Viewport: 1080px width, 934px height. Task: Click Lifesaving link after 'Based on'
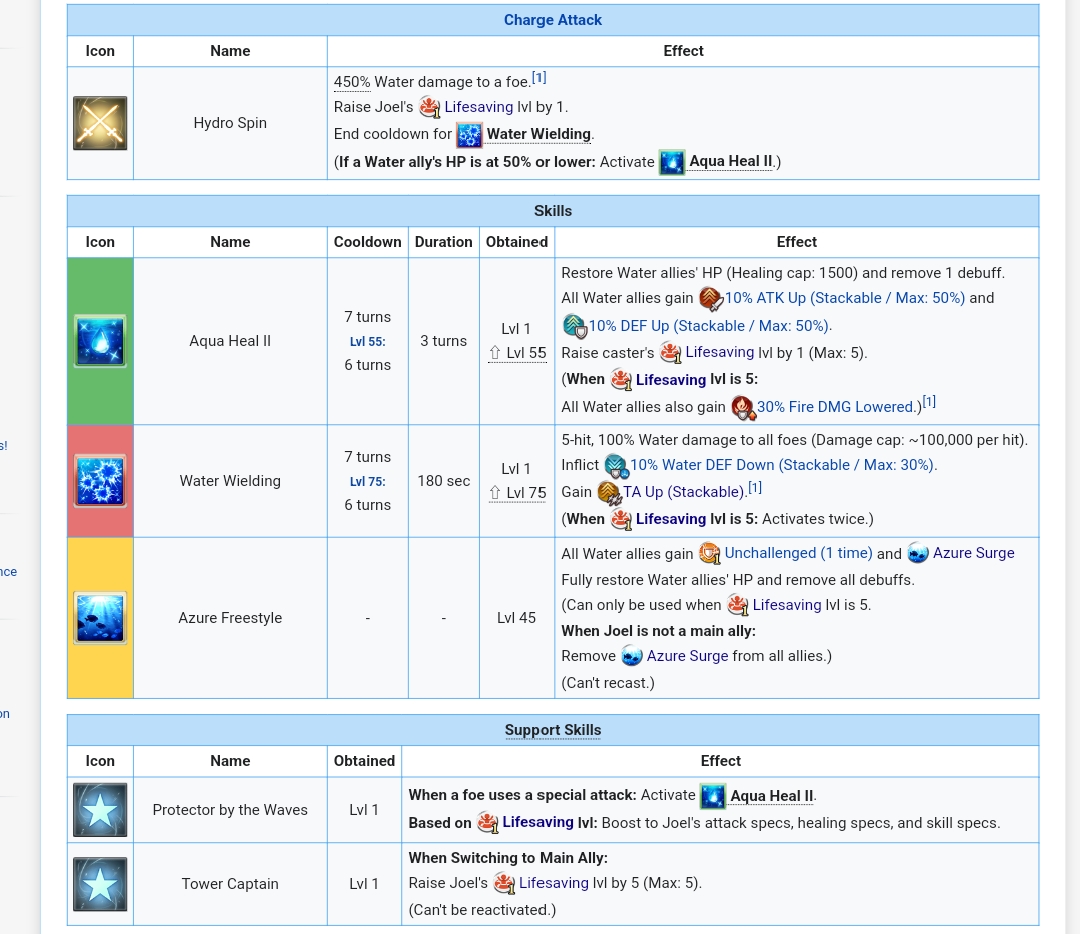[538, 822]
